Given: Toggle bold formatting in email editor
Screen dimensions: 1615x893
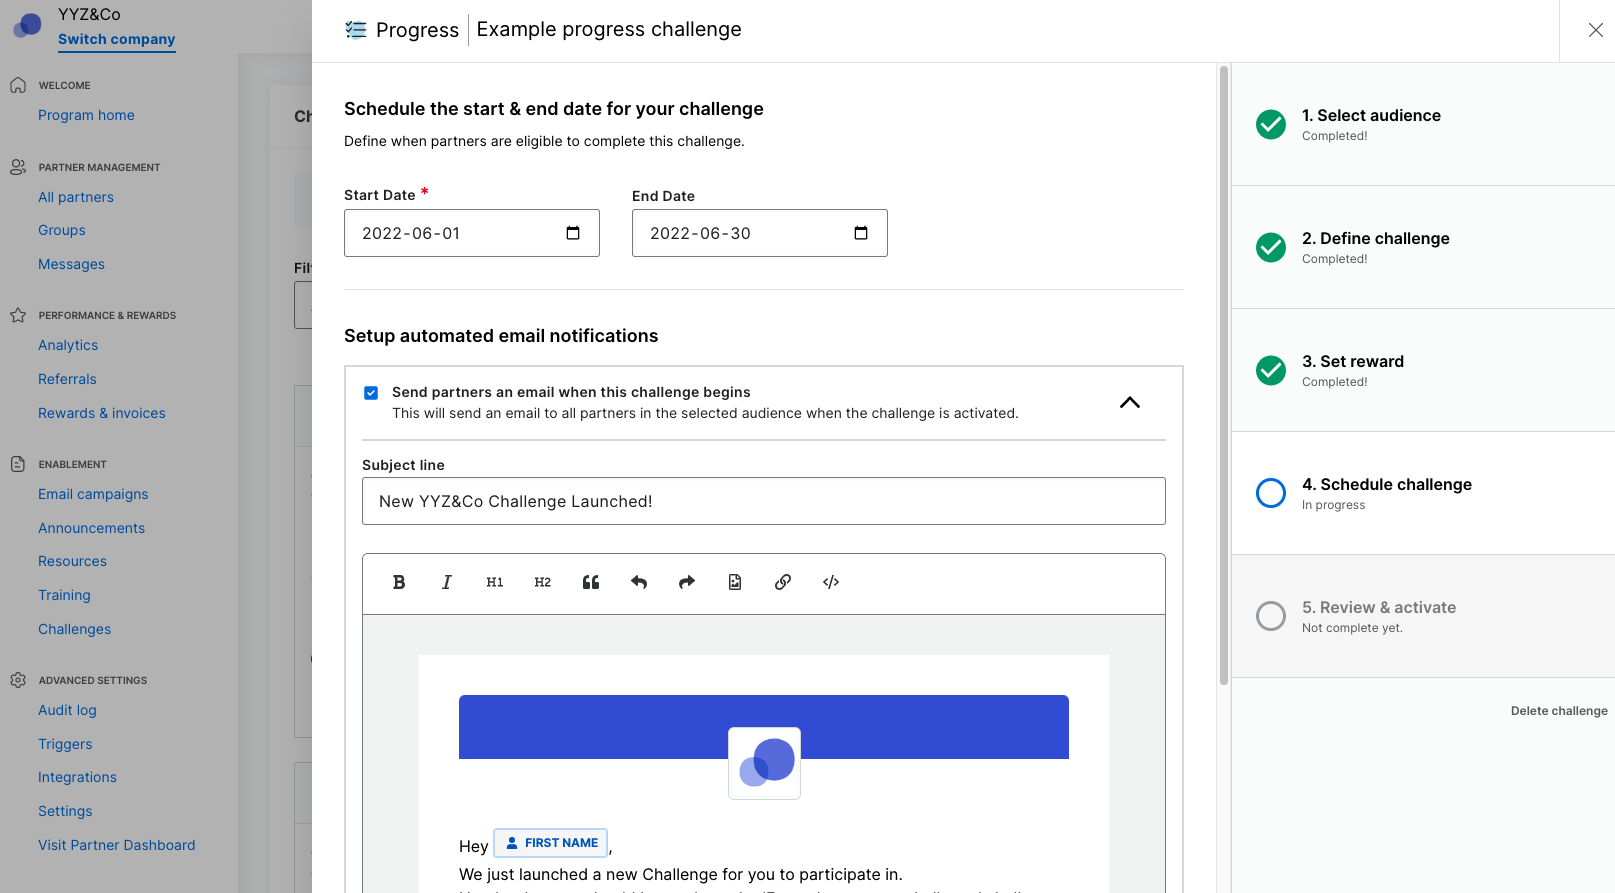Looking at the screenshot, I should [399, 582].
